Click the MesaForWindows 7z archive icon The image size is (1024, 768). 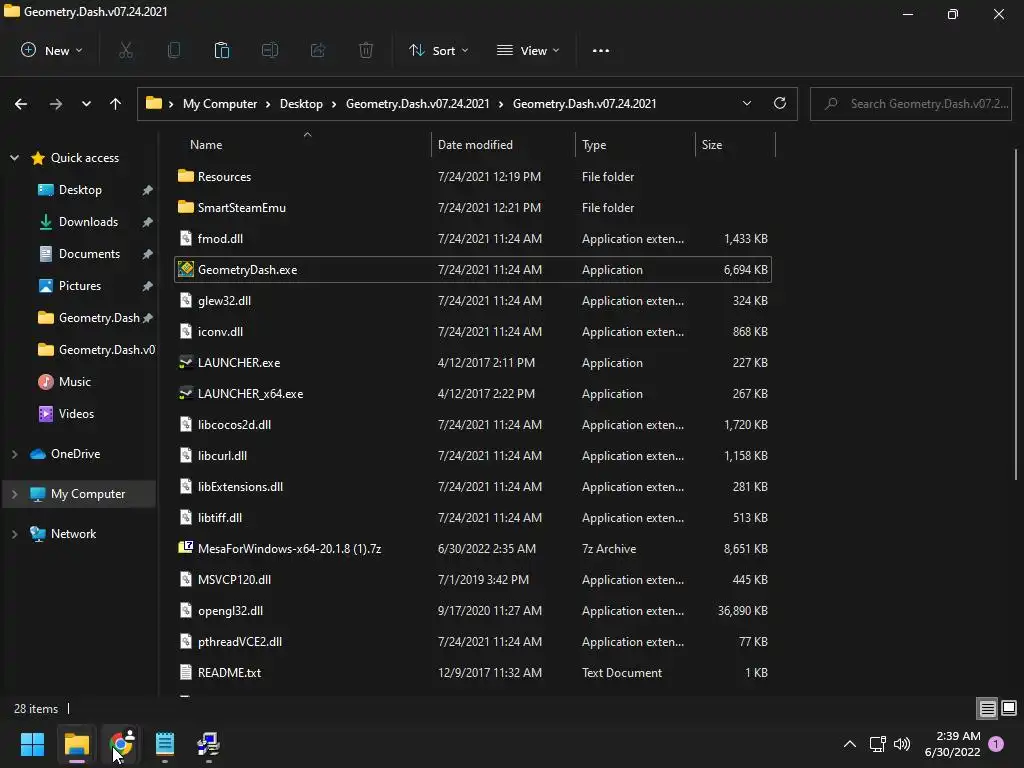pyautogui.click(x=186, y=548)
